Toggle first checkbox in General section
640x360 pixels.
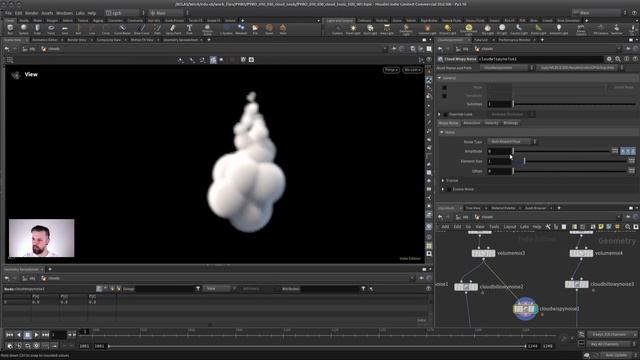click(x=444, y=87)
